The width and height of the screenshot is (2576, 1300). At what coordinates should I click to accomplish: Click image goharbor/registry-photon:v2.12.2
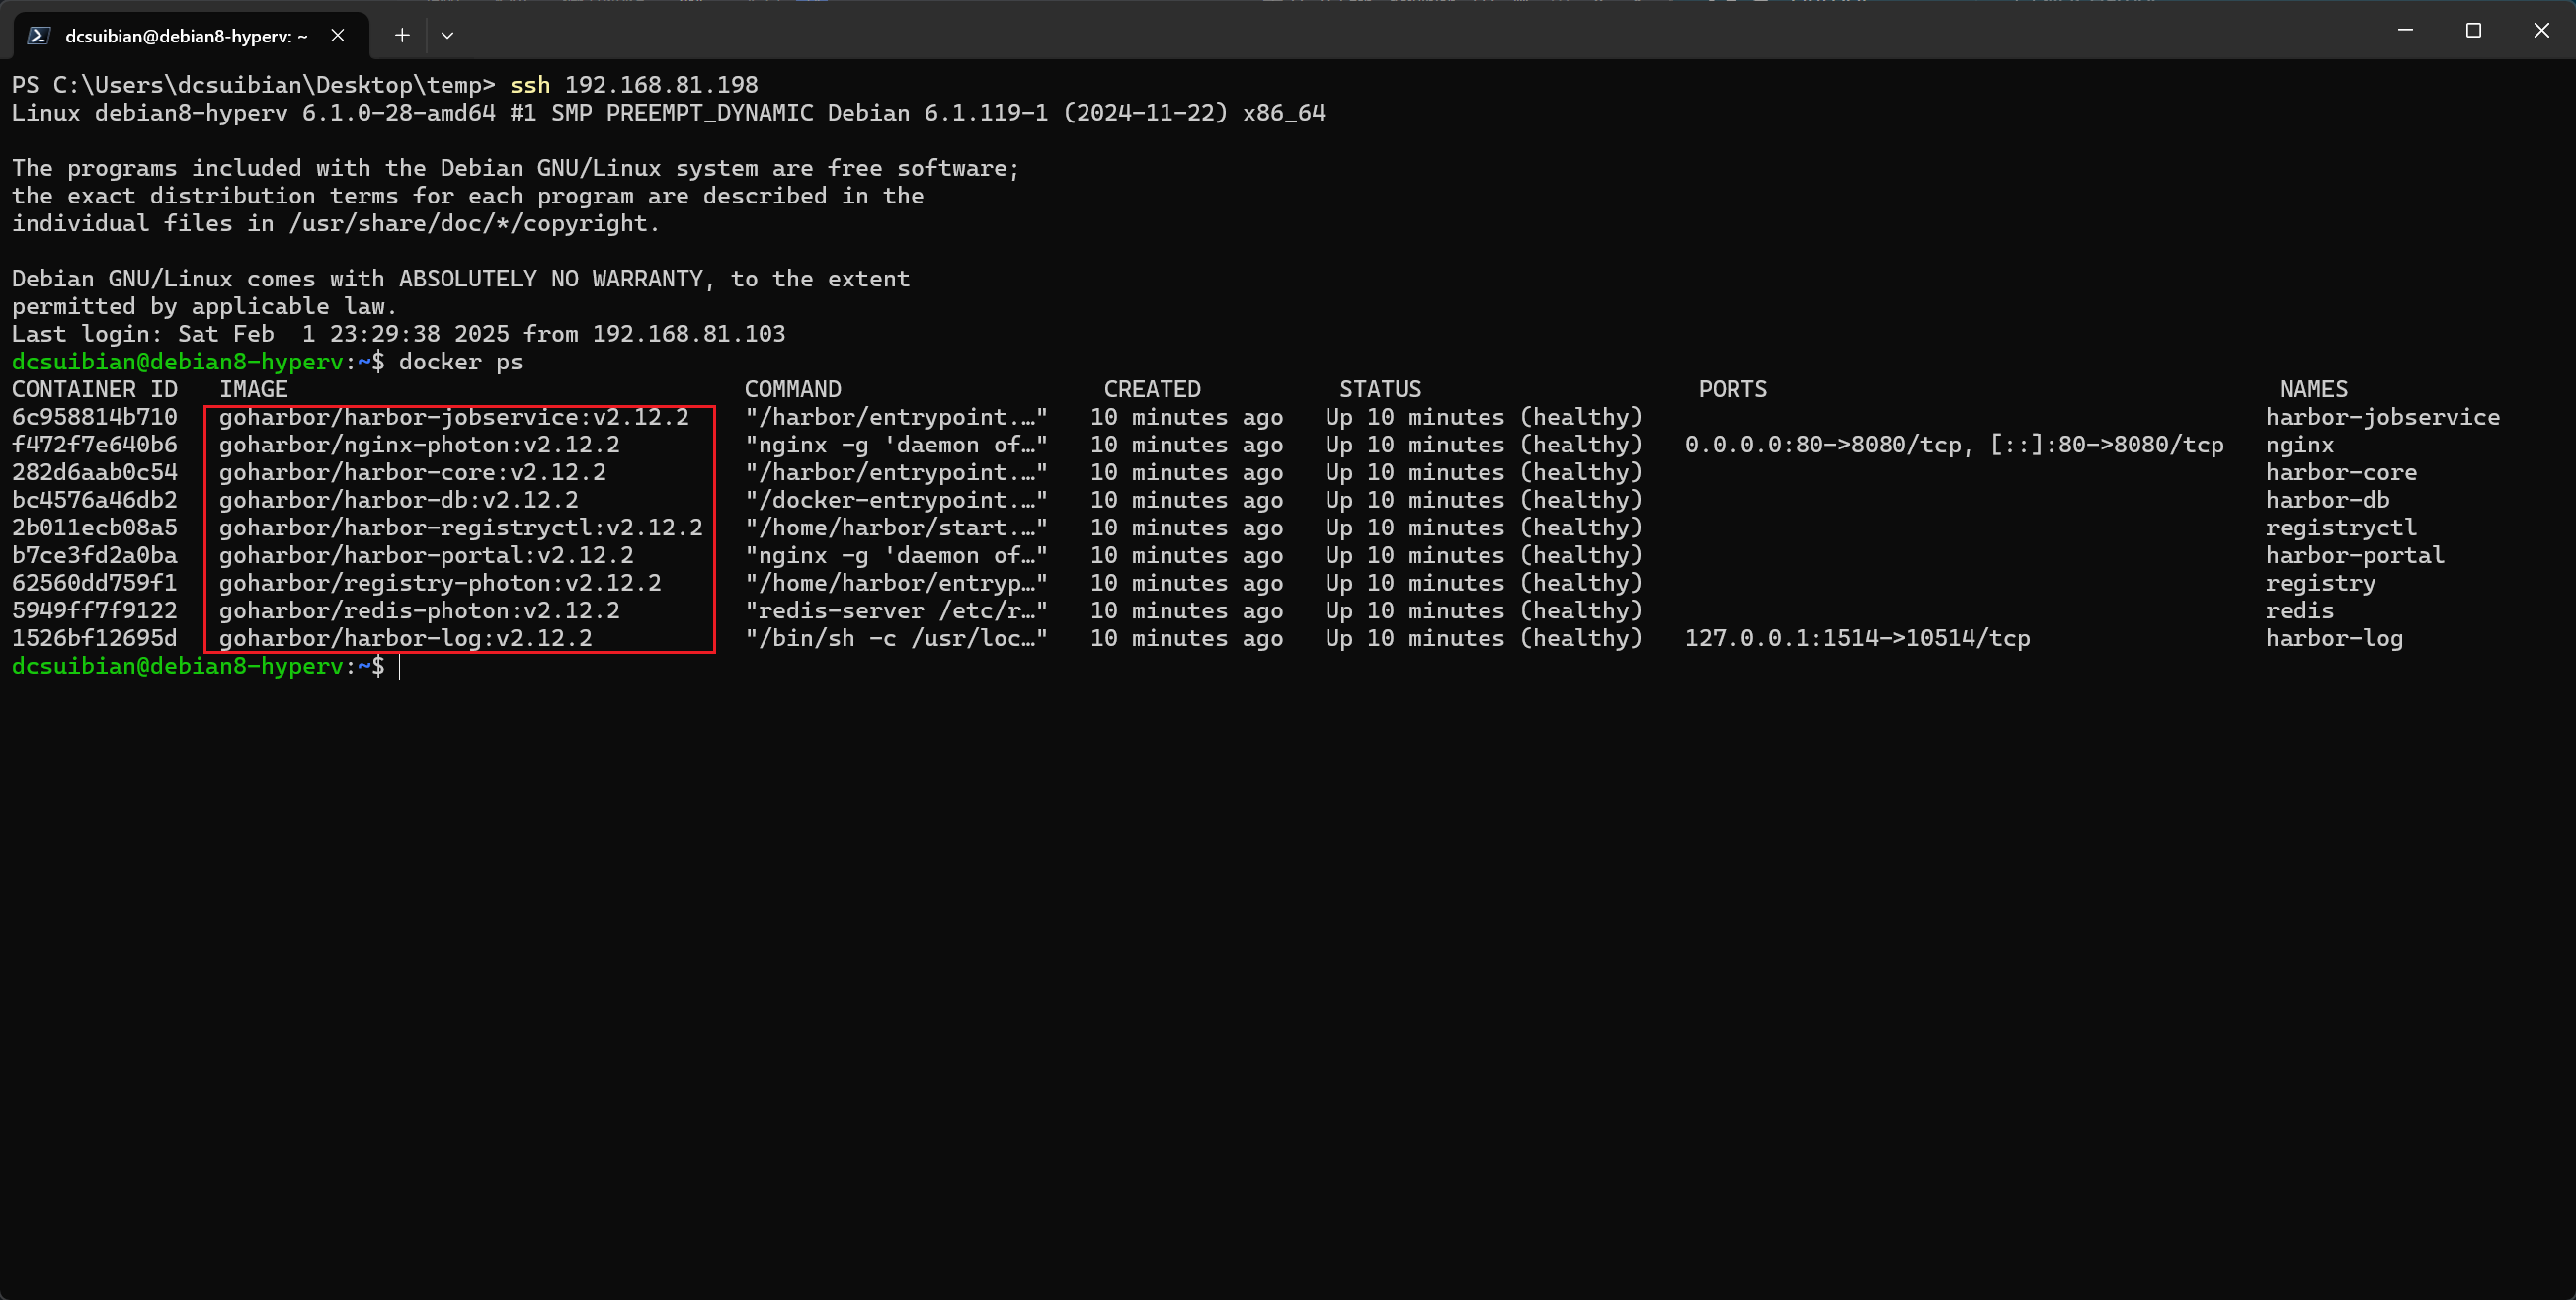[x=440, y=583]
